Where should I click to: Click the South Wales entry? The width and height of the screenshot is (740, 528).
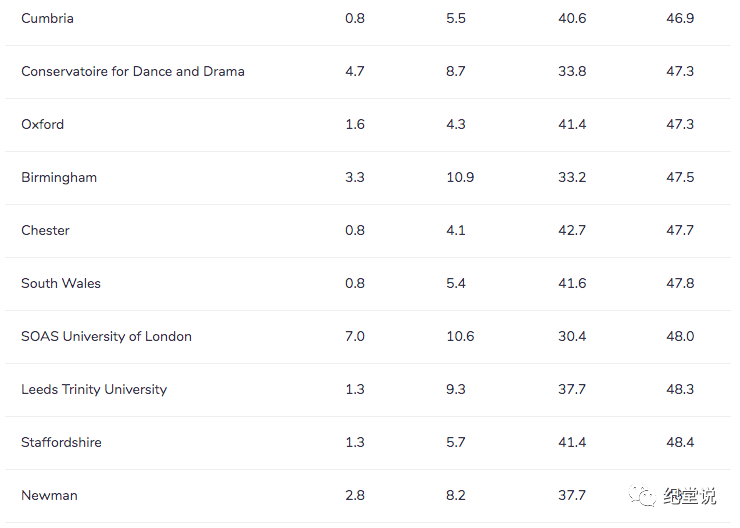[x=61, y=283]
